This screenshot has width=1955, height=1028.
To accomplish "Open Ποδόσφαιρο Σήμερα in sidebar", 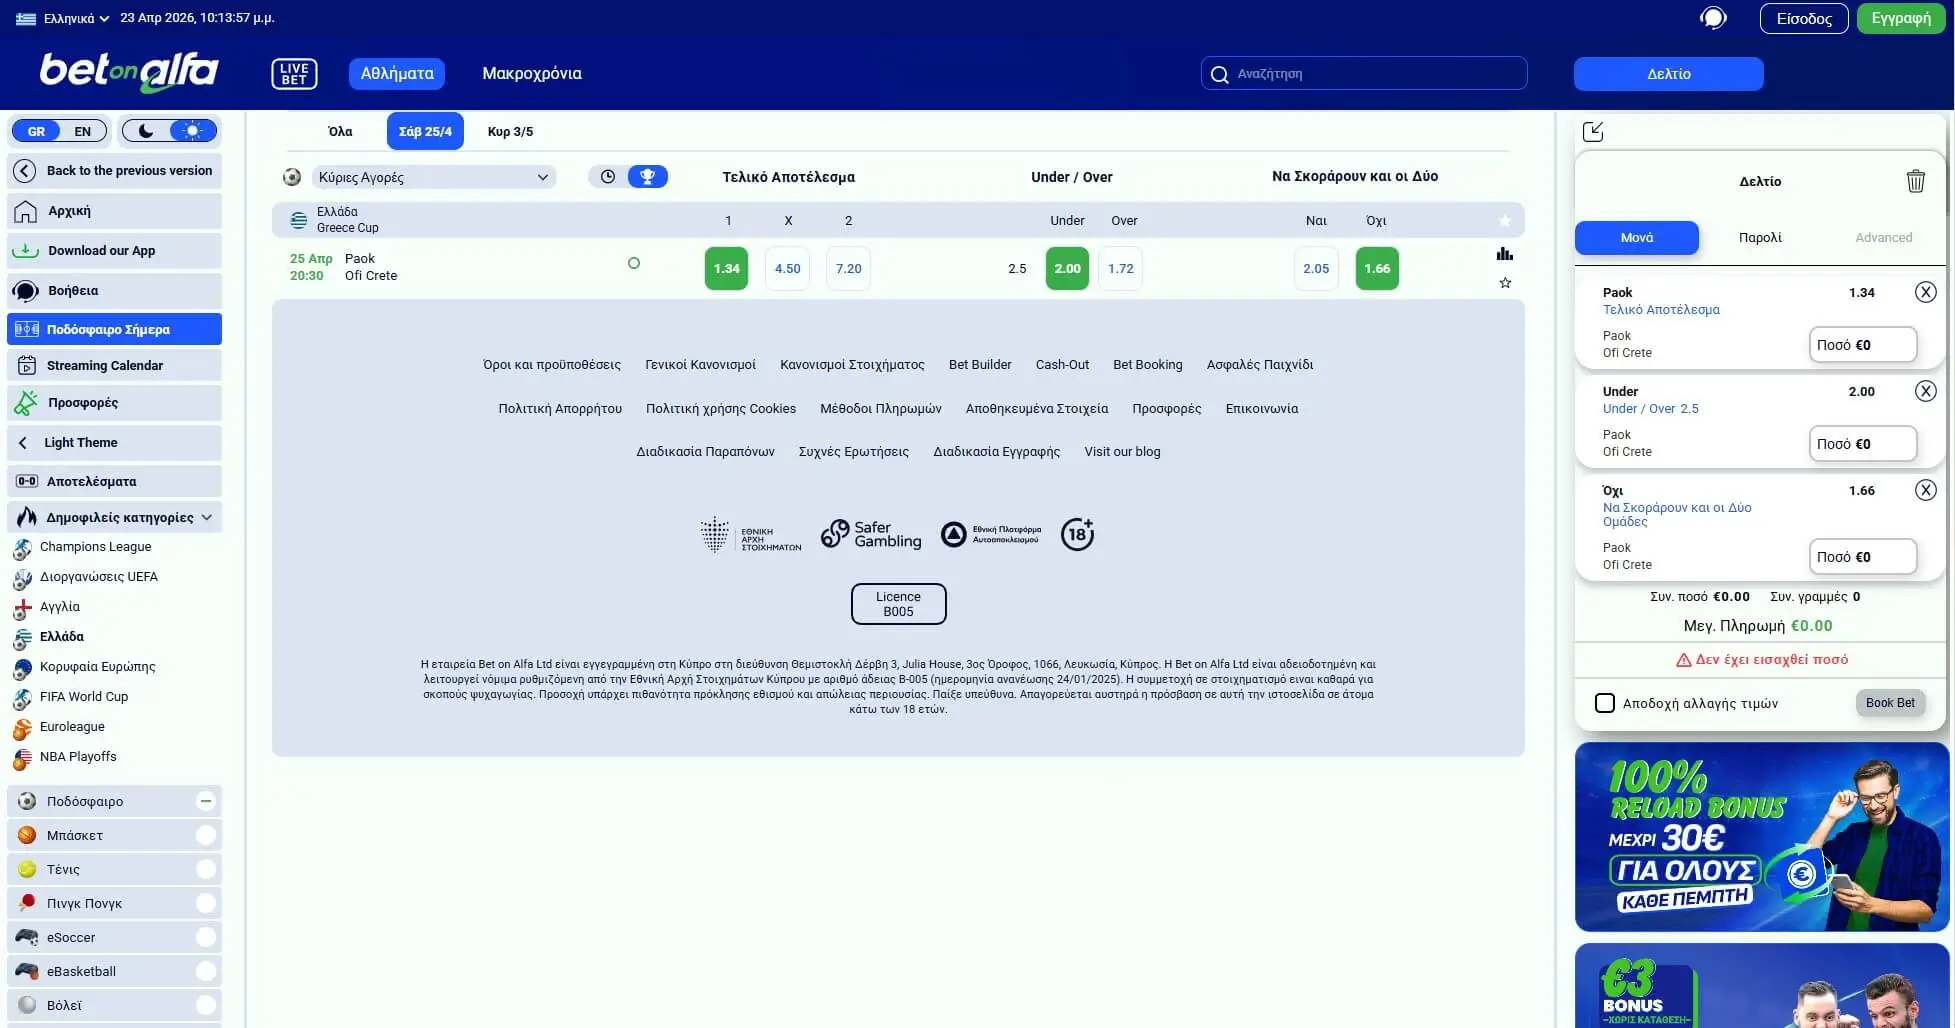I will [114, 329].
